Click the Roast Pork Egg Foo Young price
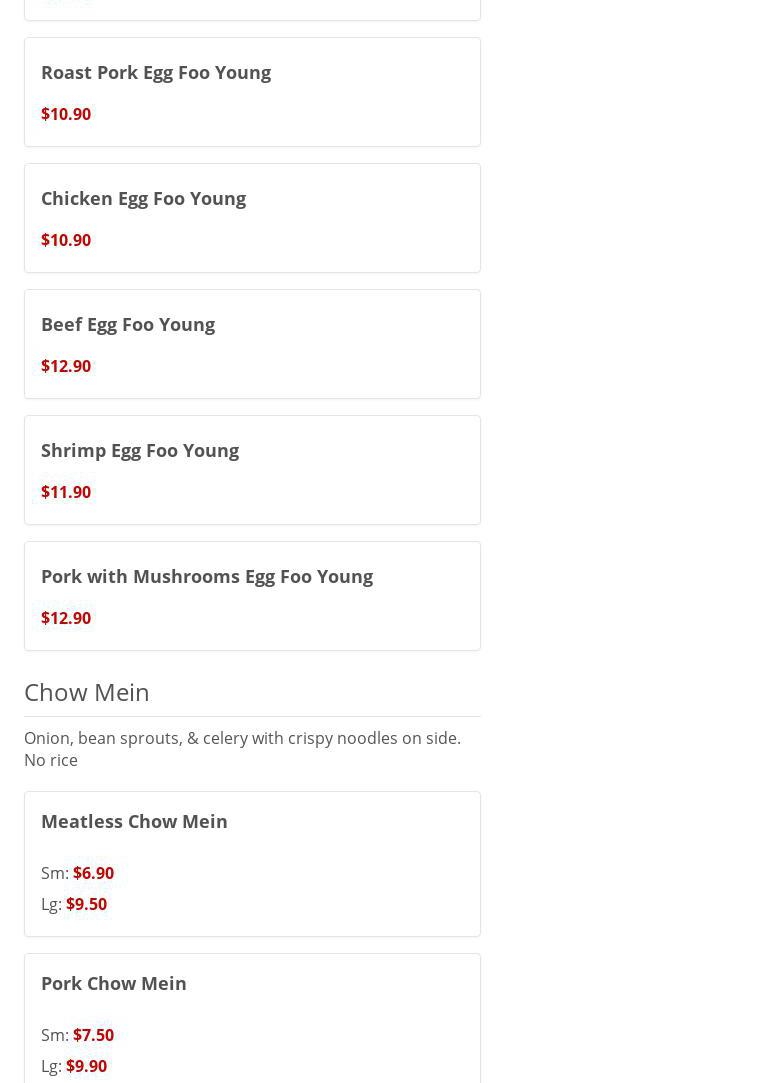The width and height of the screenshot is (770, 1083). tap(66, 114)
